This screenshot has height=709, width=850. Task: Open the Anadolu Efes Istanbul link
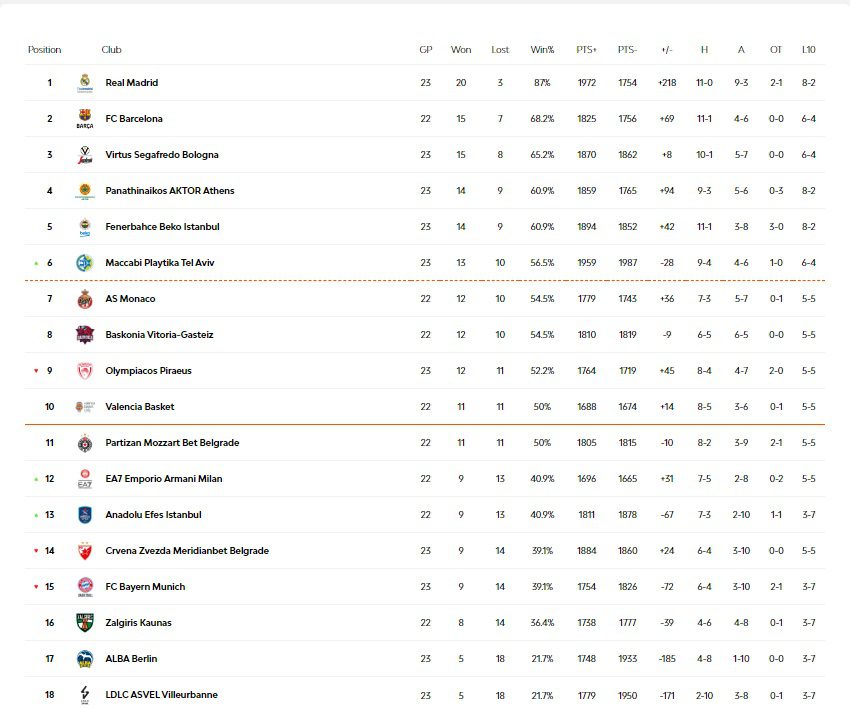153,515
